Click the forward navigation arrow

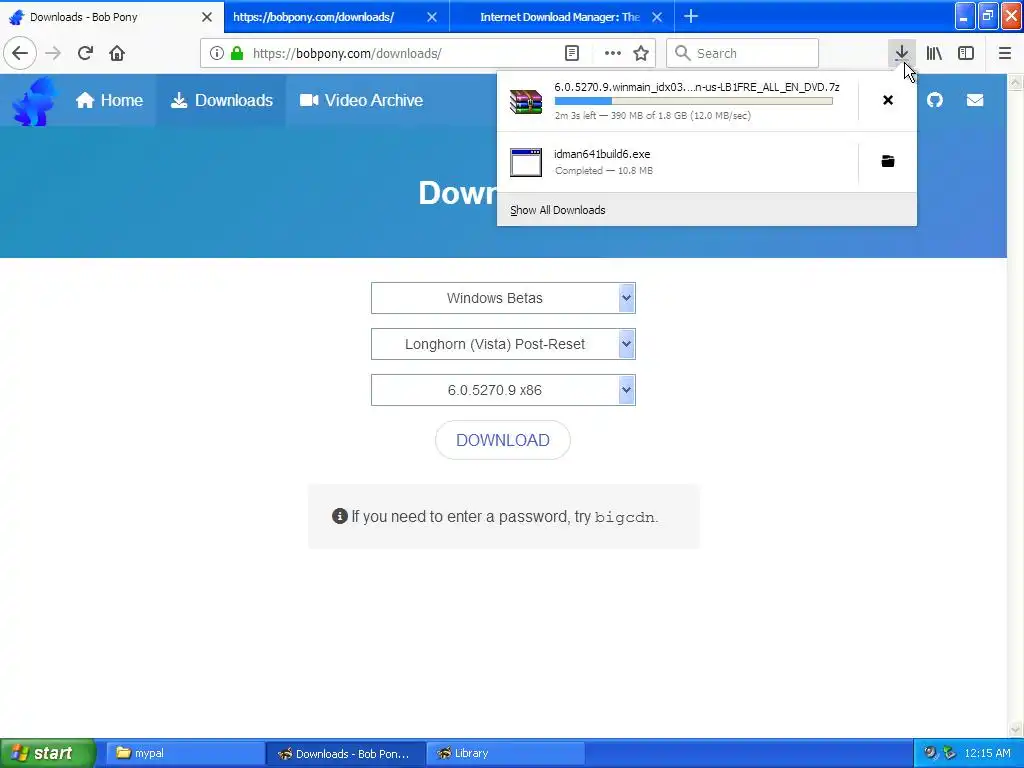(53, 53)
